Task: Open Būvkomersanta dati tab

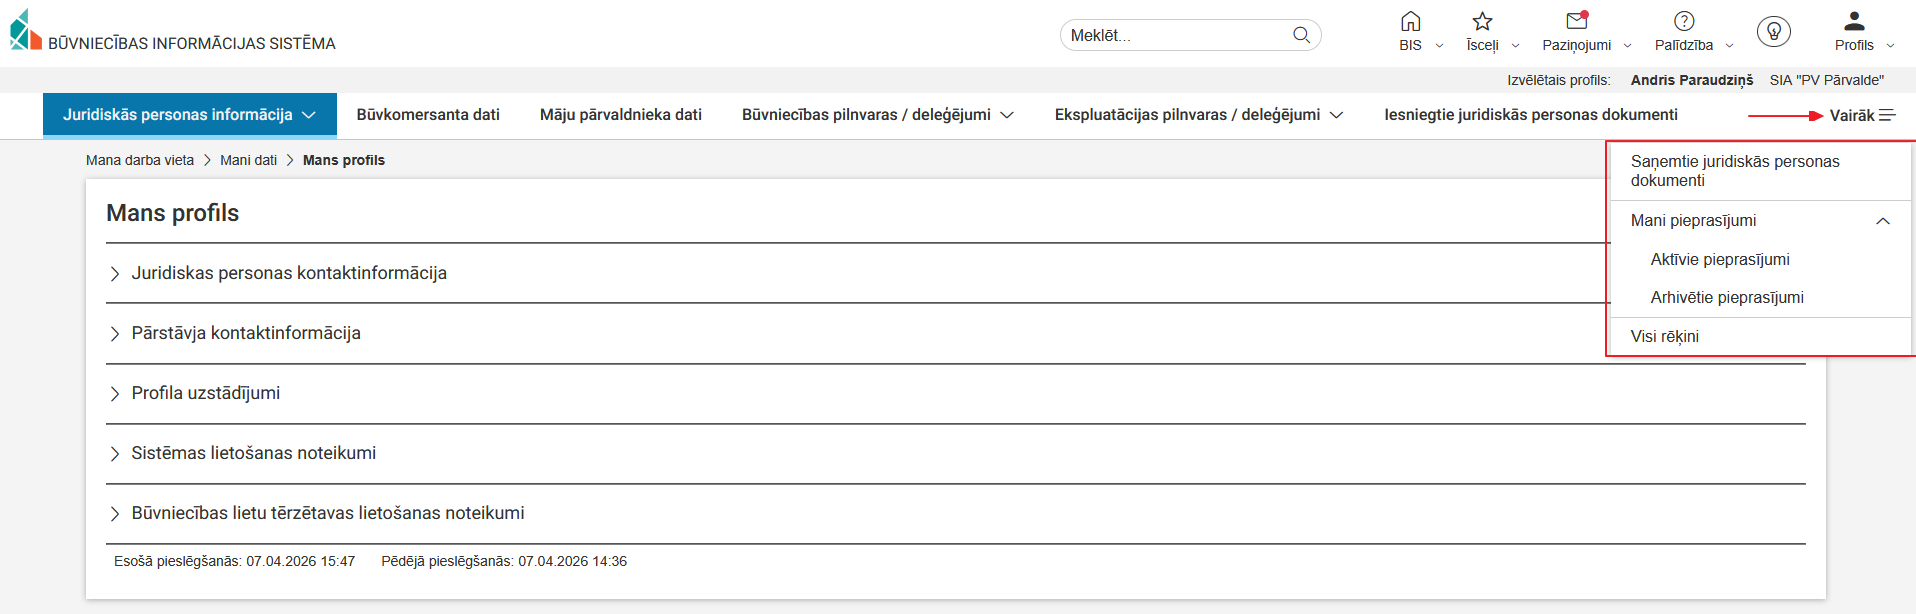Action: click(x=428, y=115)
